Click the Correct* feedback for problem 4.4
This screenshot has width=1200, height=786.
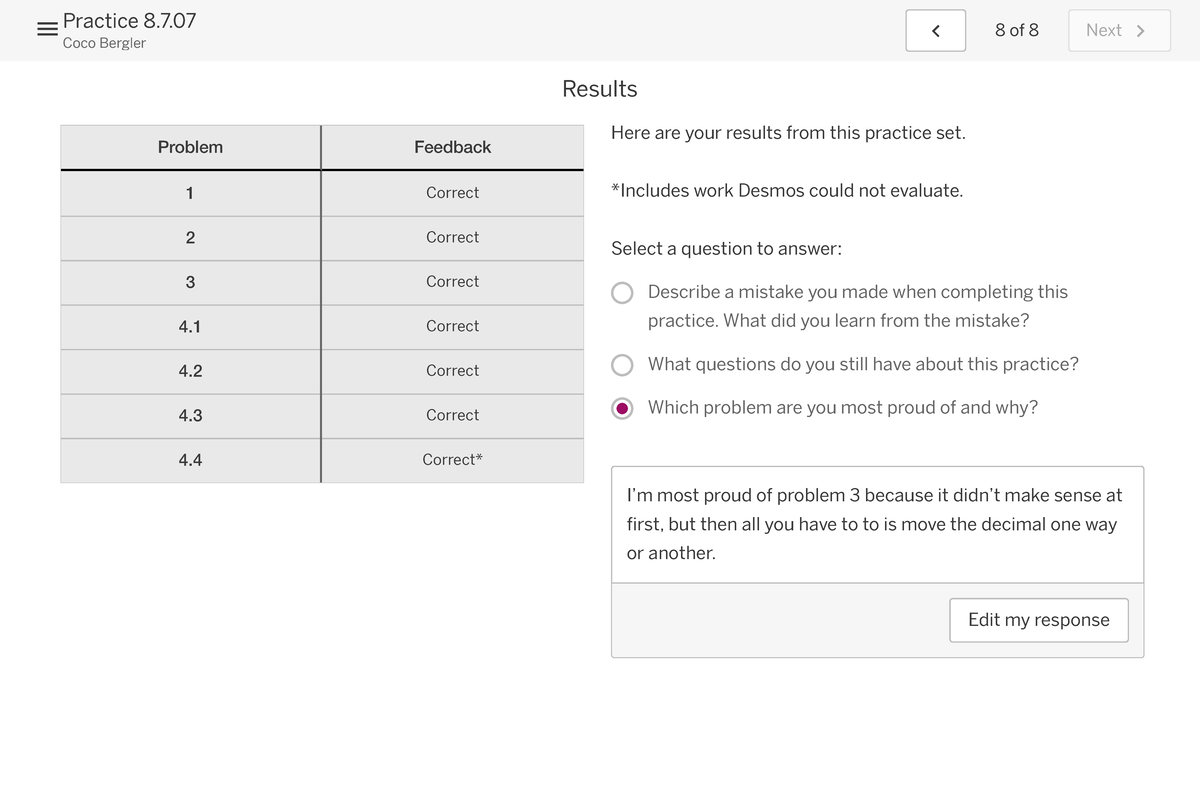point(452,460)
